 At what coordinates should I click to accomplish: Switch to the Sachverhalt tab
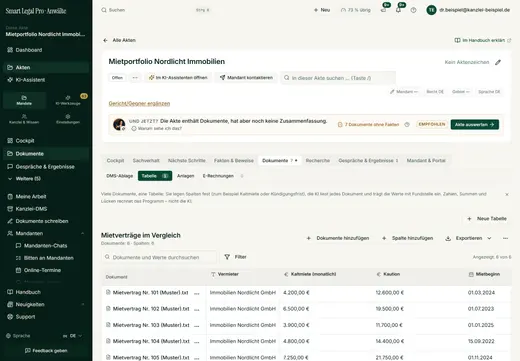(146, 161)
